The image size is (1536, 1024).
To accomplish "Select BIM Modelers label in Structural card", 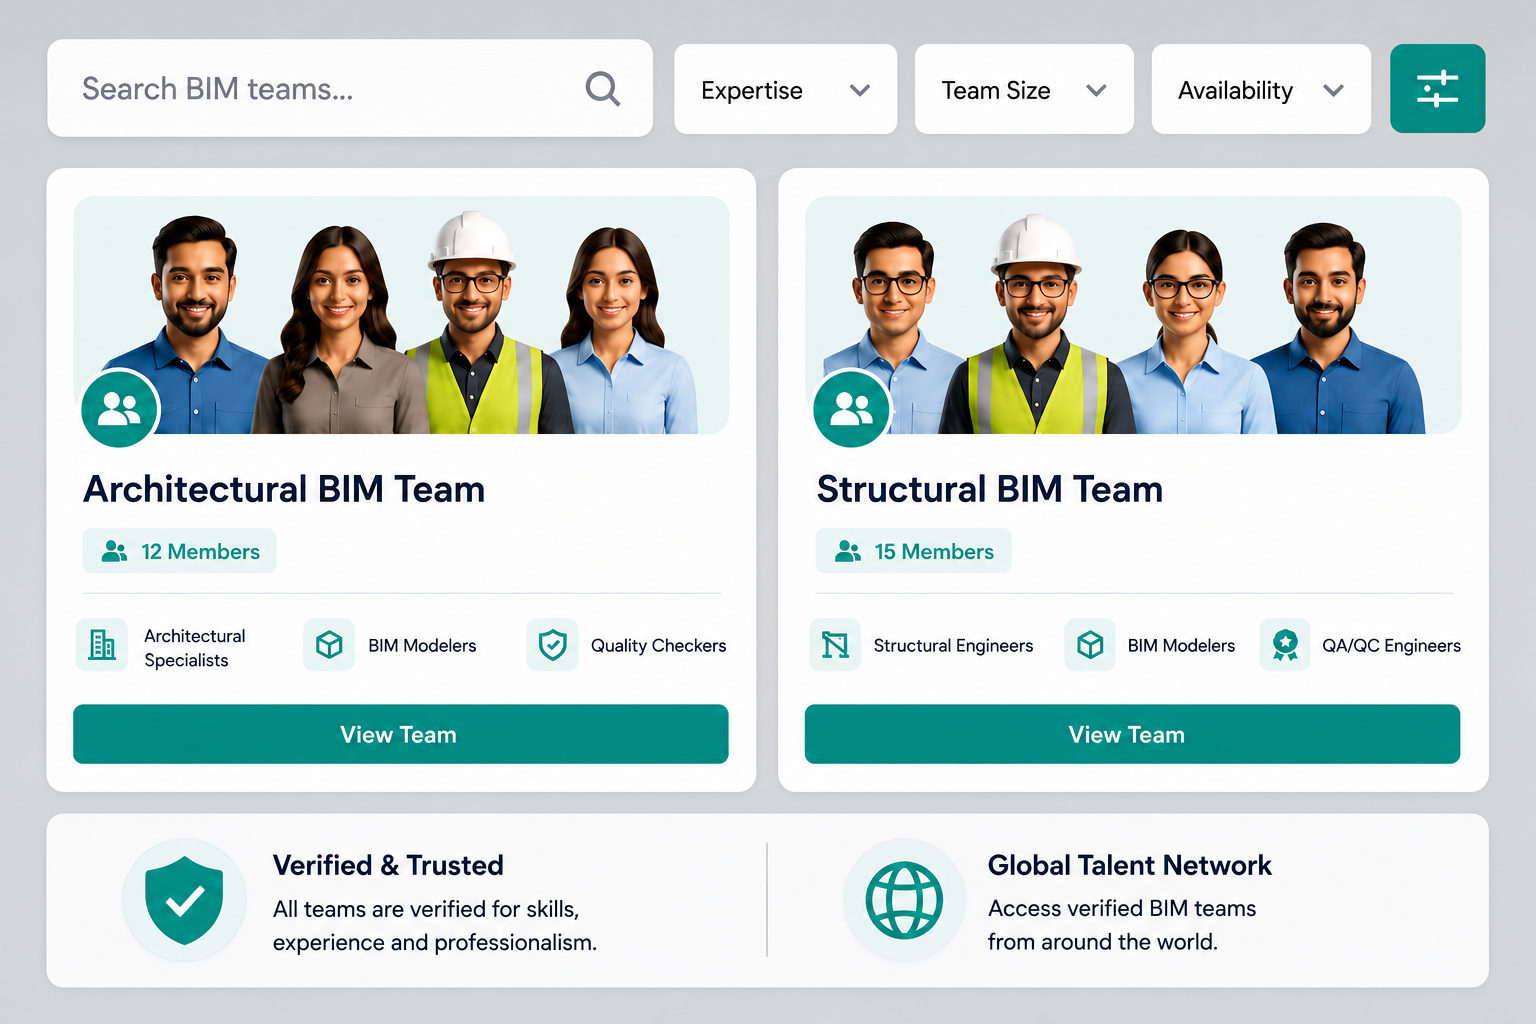I will pyautogui.click(x=1181, y=646).
